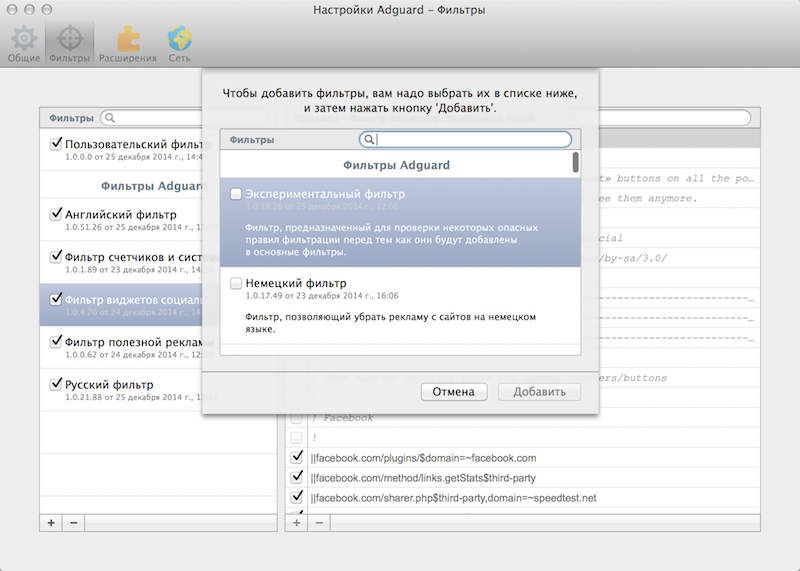Select the Фильтры toolbar tab
Viewport: 800px width, 571px height.
point(69,44)
